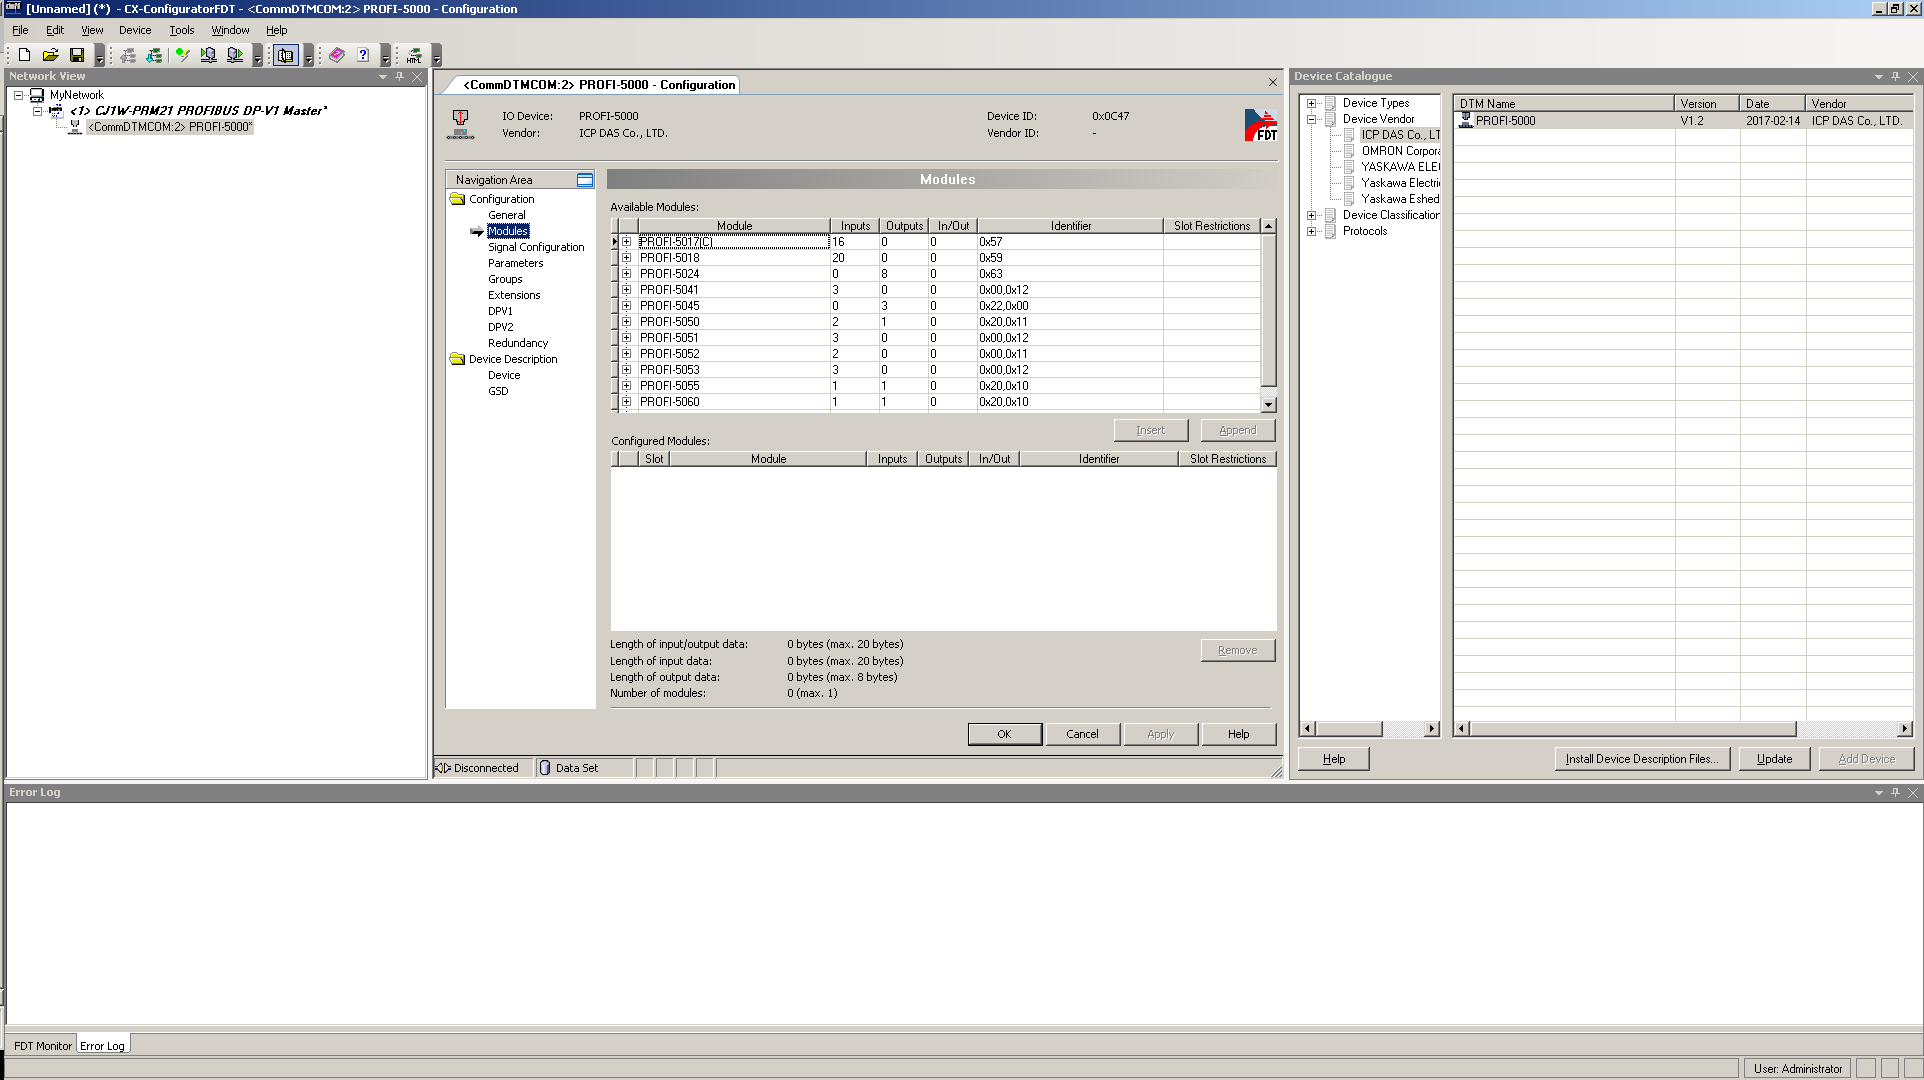Screen dimensions: 1924x1080
Task: Click the CJ1W-PRM21 master device icon
Action: (56, 111)
